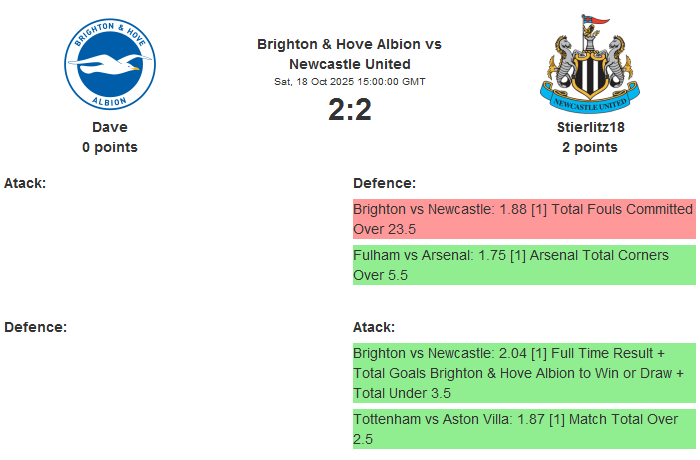Open player Stierlitz18's profile name
700x460 pixels.
tap(589, 127)
